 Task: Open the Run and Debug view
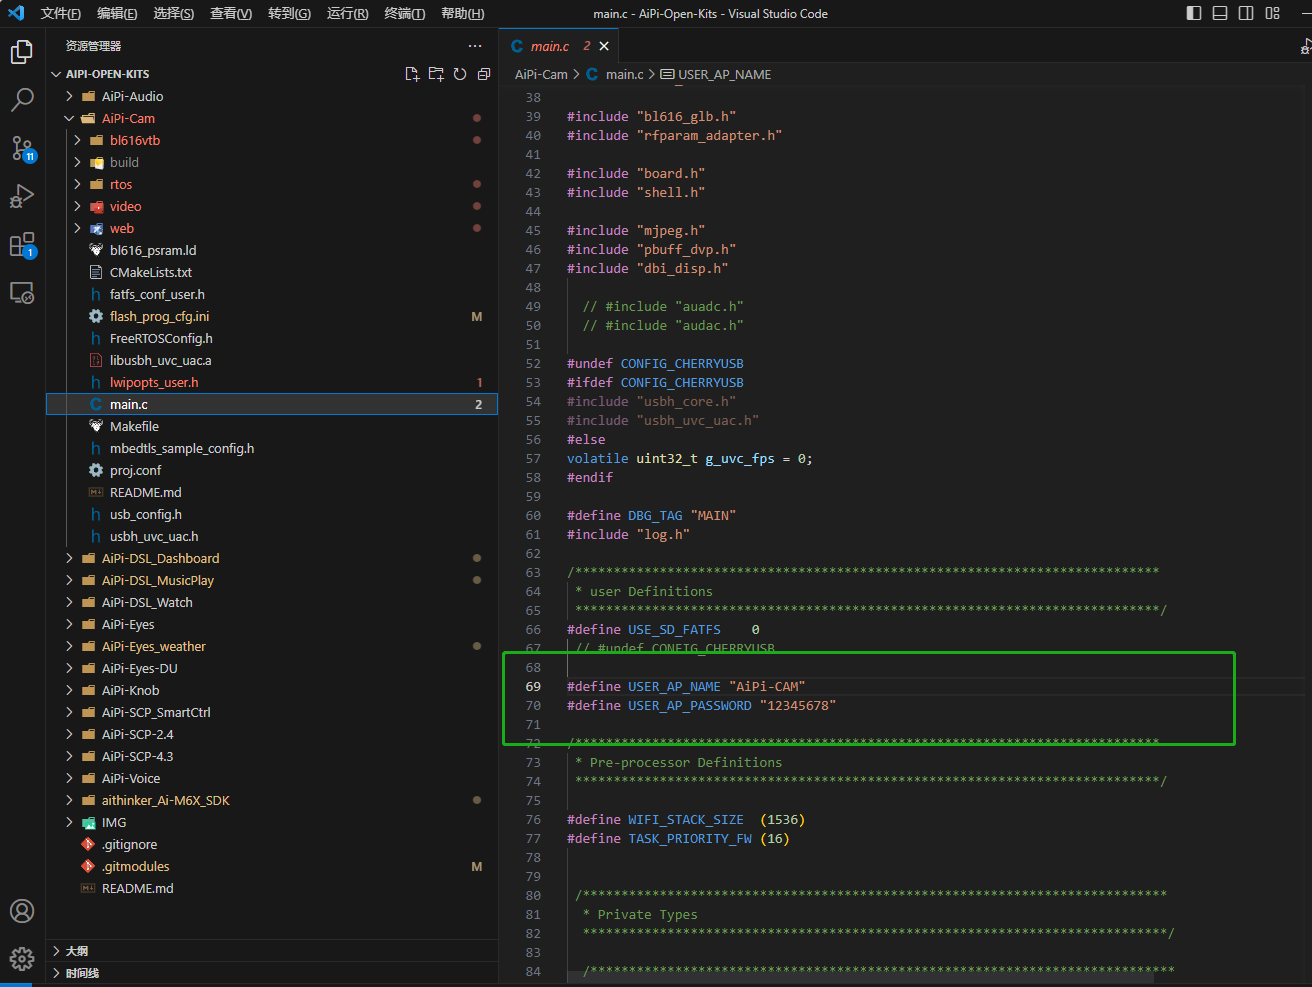tap(22, 196)
